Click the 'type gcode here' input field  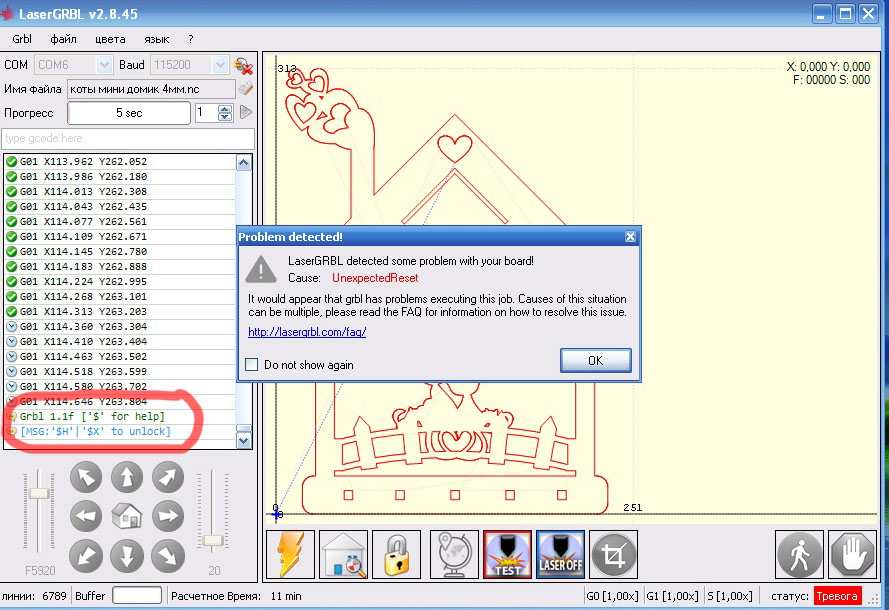tap(128, 138)
